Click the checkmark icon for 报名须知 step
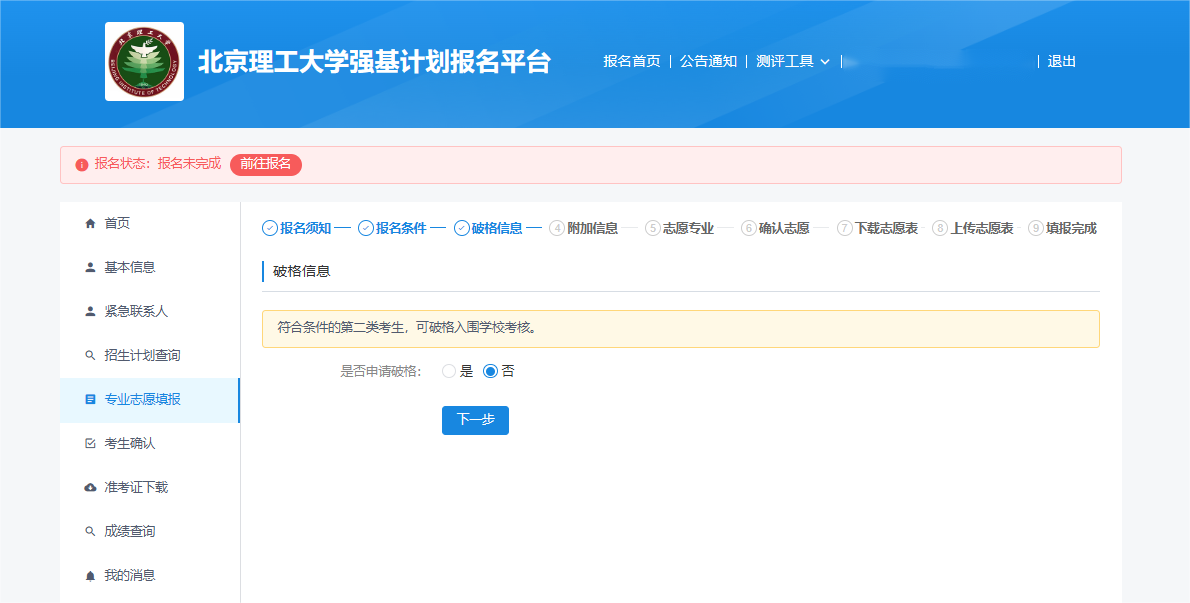Viewport: 1190px width, 603px height. 269,228
